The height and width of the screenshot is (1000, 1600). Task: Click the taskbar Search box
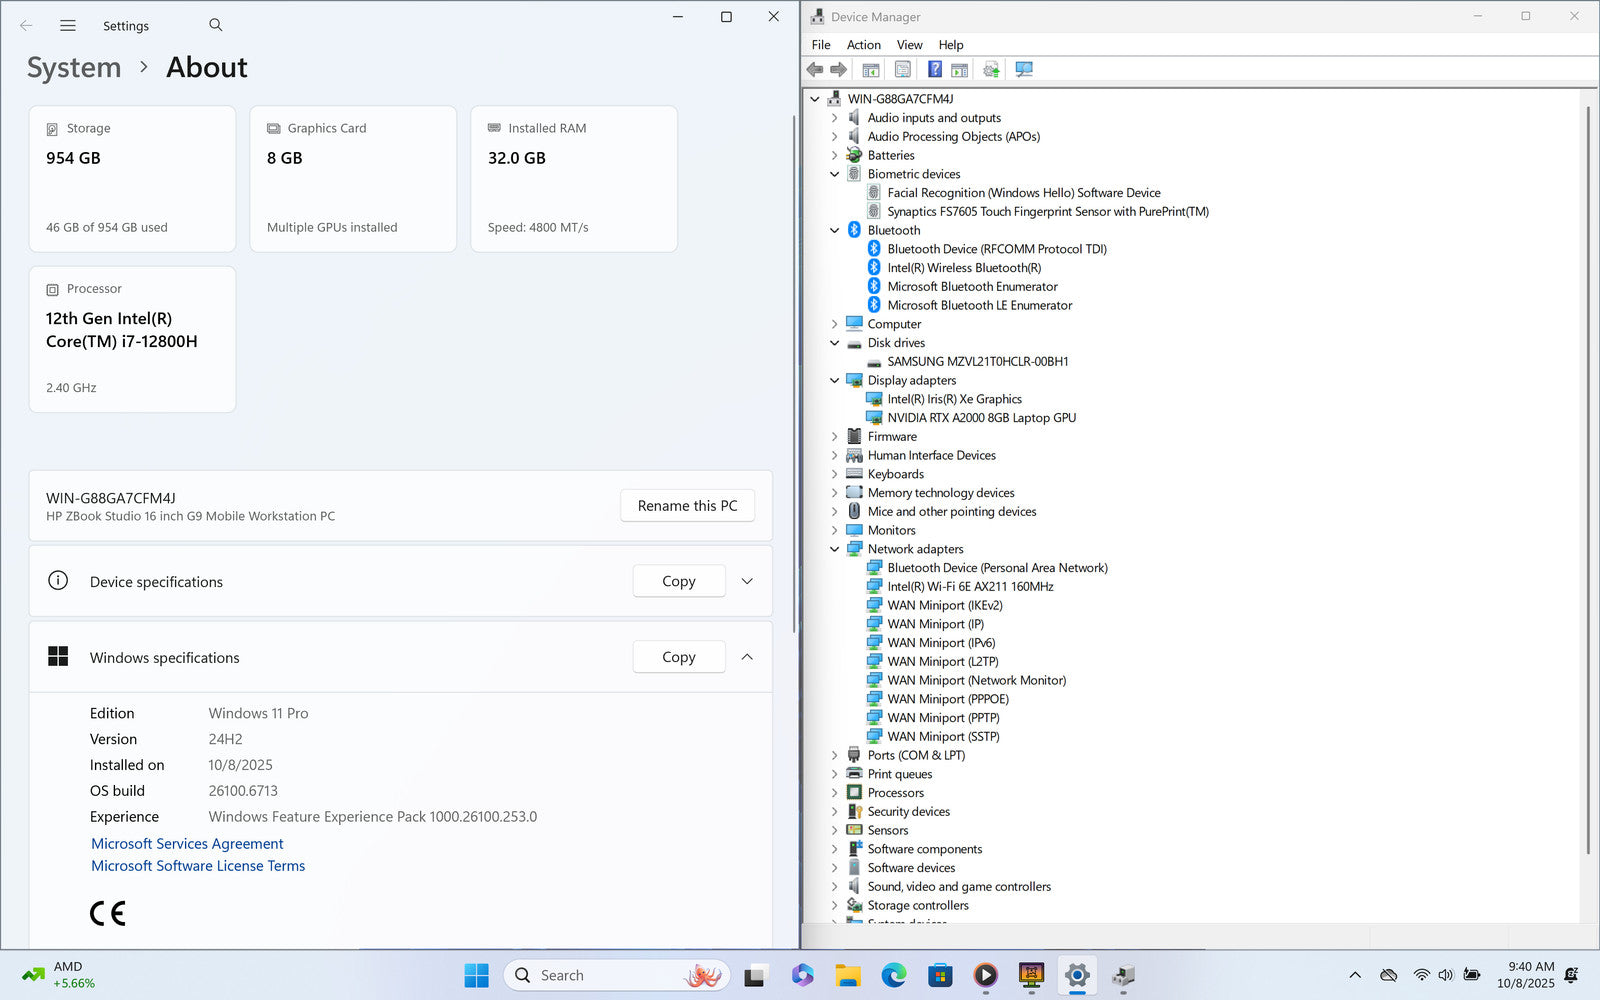coord(610,975)
